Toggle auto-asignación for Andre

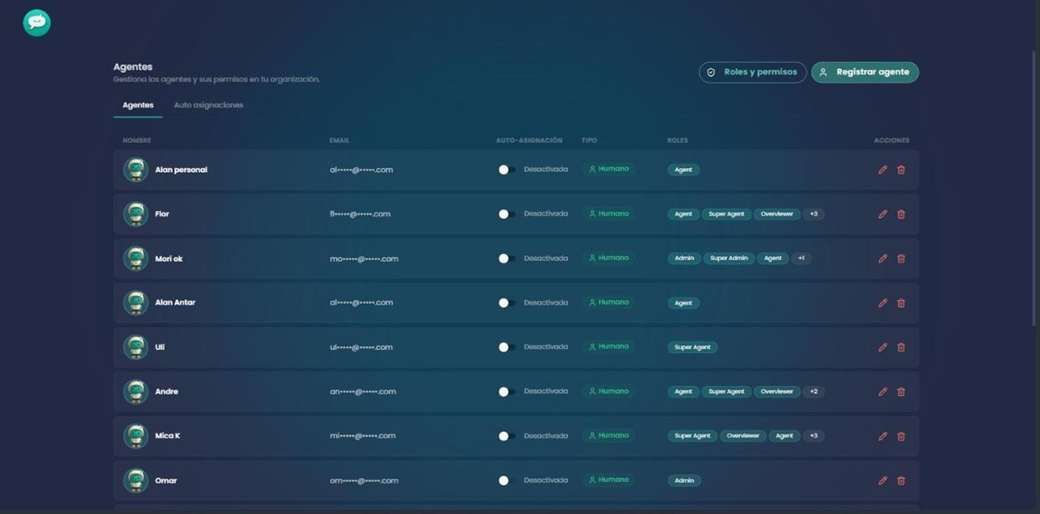507,392
